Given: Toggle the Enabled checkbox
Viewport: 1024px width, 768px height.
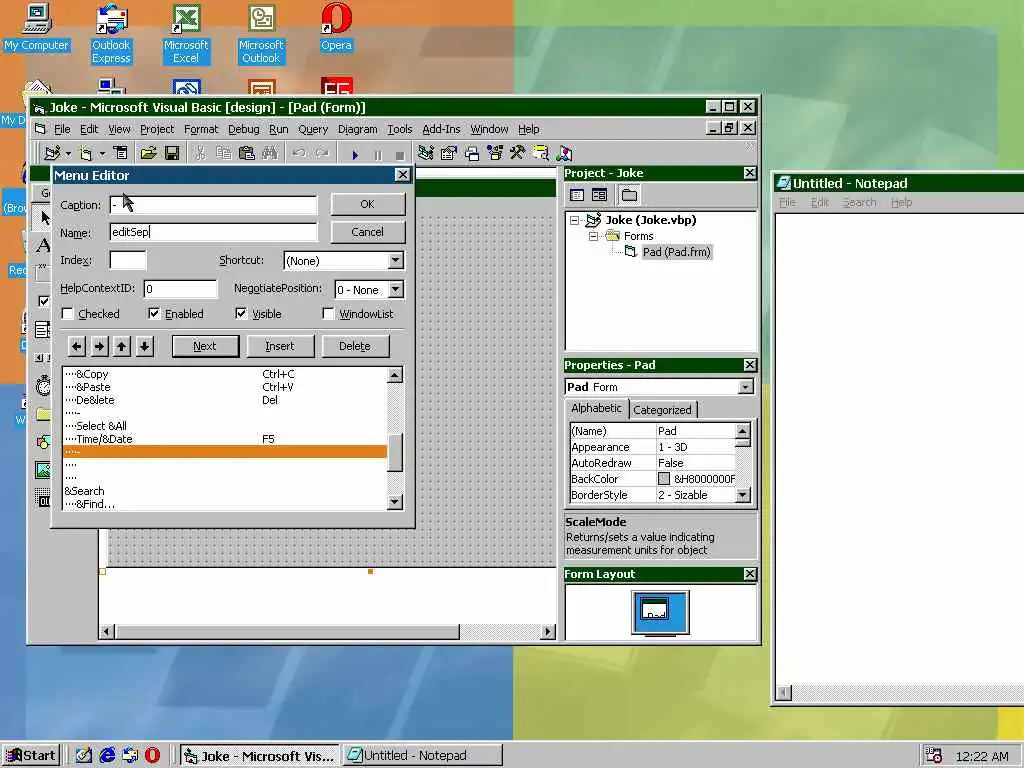Looking at the screenshot, I should (153, 313).
